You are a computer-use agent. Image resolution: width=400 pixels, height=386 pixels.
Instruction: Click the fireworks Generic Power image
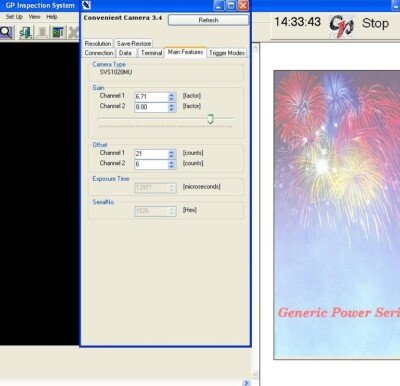(x=337, y=215)
